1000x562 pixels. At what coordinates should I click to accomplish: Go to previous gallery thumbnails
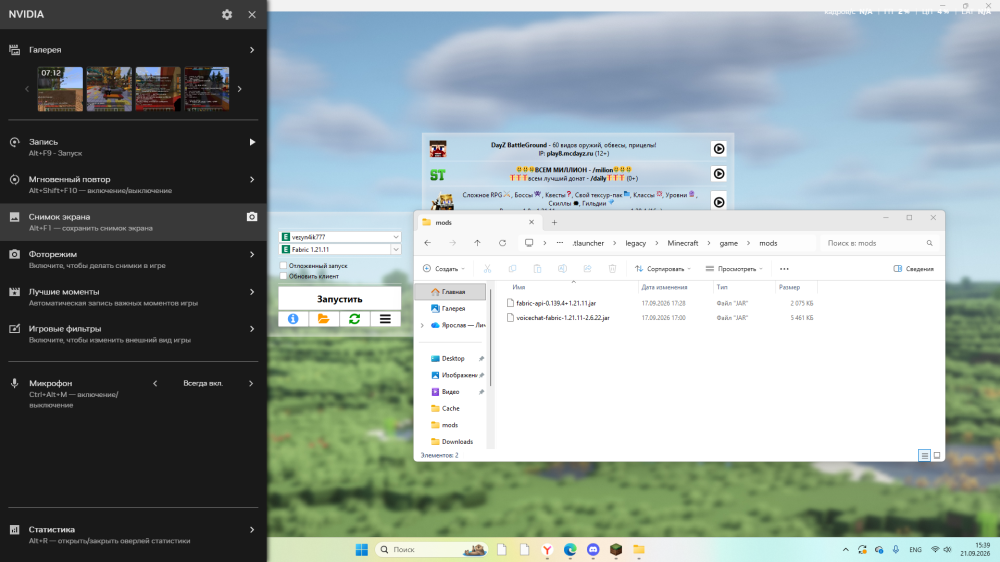pyautogui.click(x=27, y=89)
